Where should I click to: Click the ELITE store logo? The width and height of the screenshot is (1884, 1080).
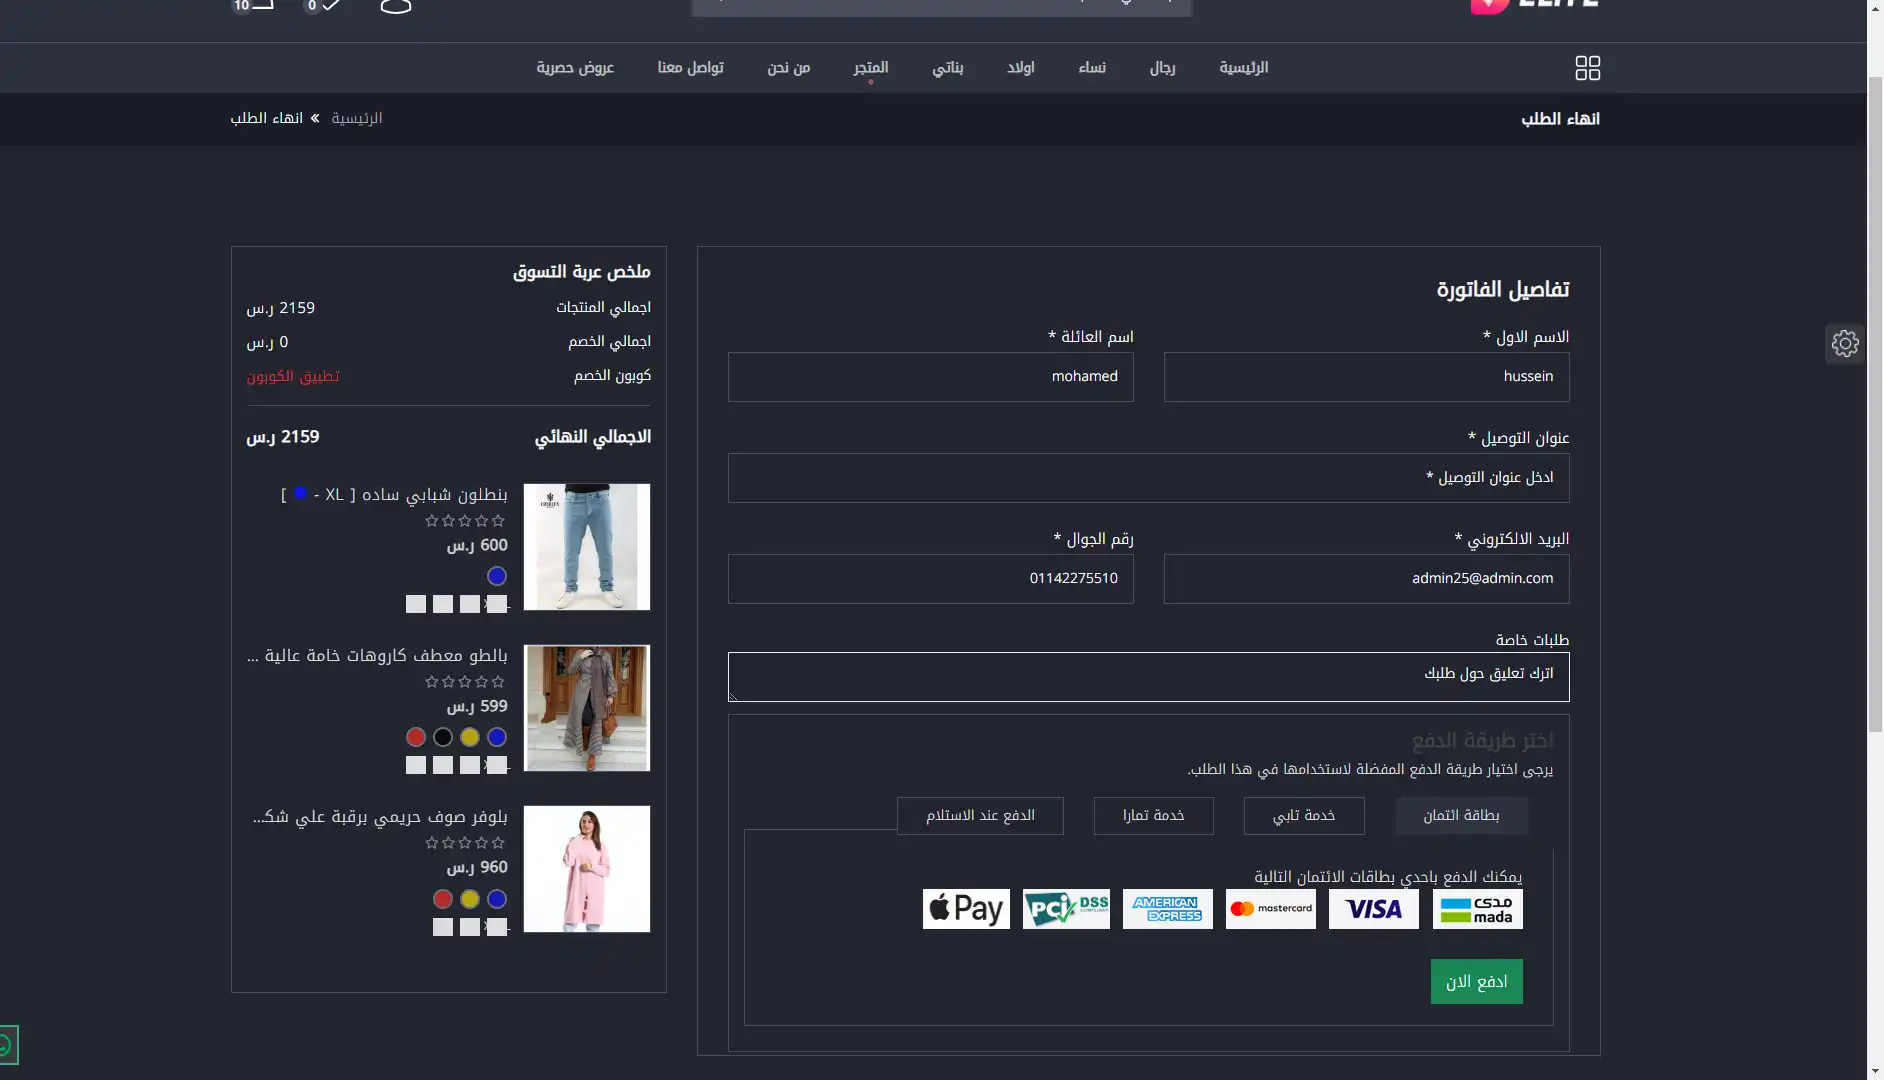pos(1535,5)
